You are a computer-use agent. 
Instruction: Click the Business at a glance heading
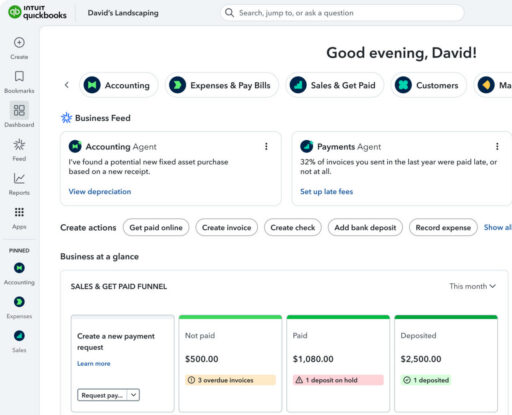pos(99,256)
